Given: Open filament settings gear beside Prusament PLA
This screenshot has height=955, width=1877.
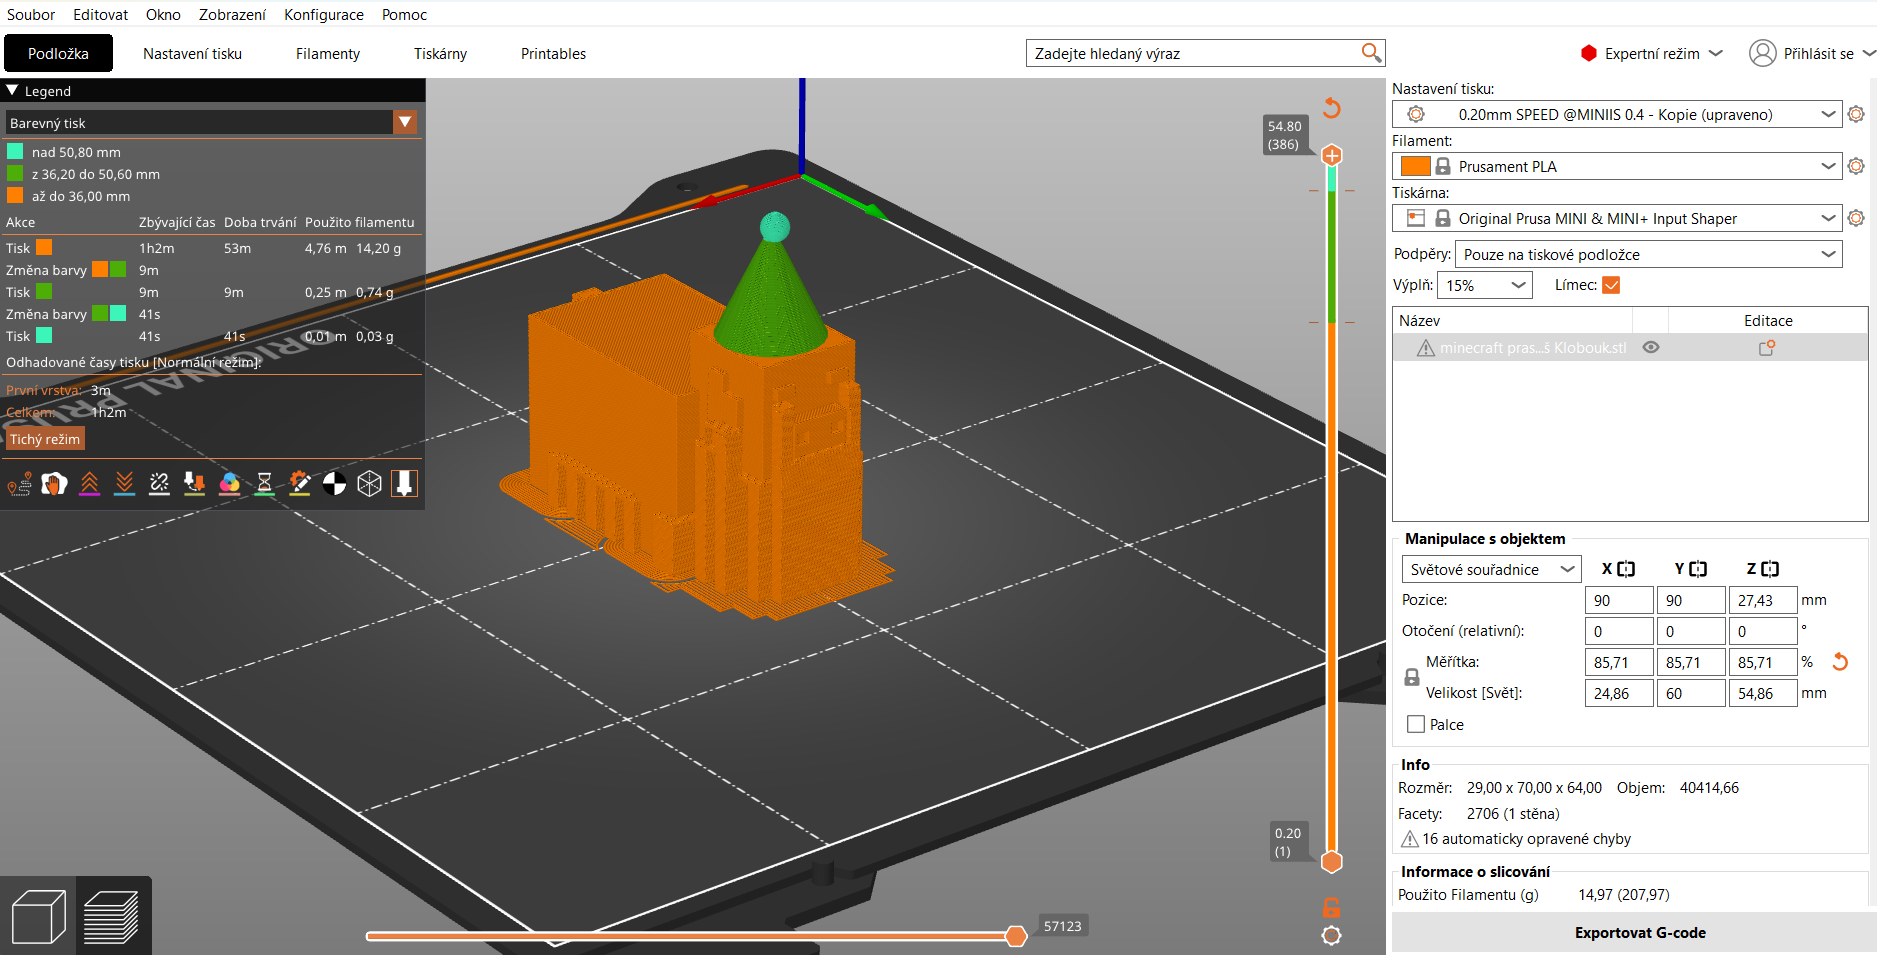Looking at the screenshot, I should pyautogui.click(x=1856, y=166).
